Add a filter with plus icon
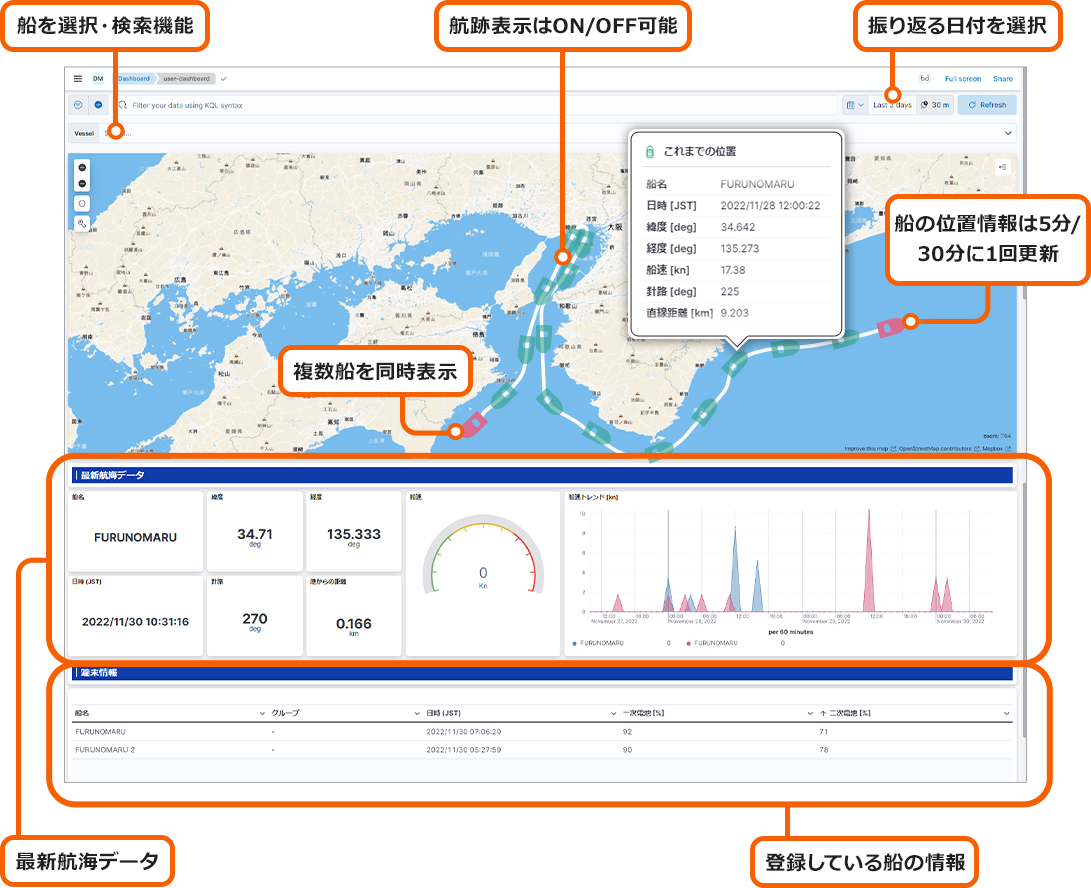 coord(98,104)
